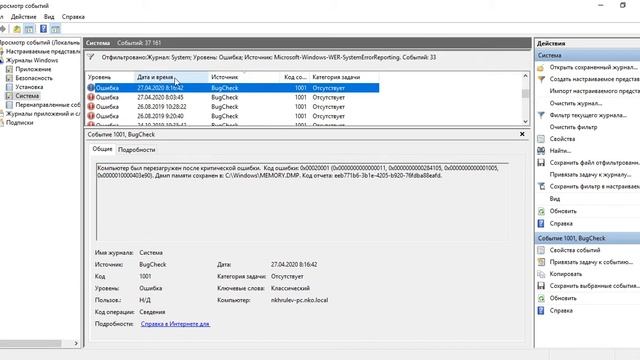Click Фильтр текущего журнала action

(588, 116)
